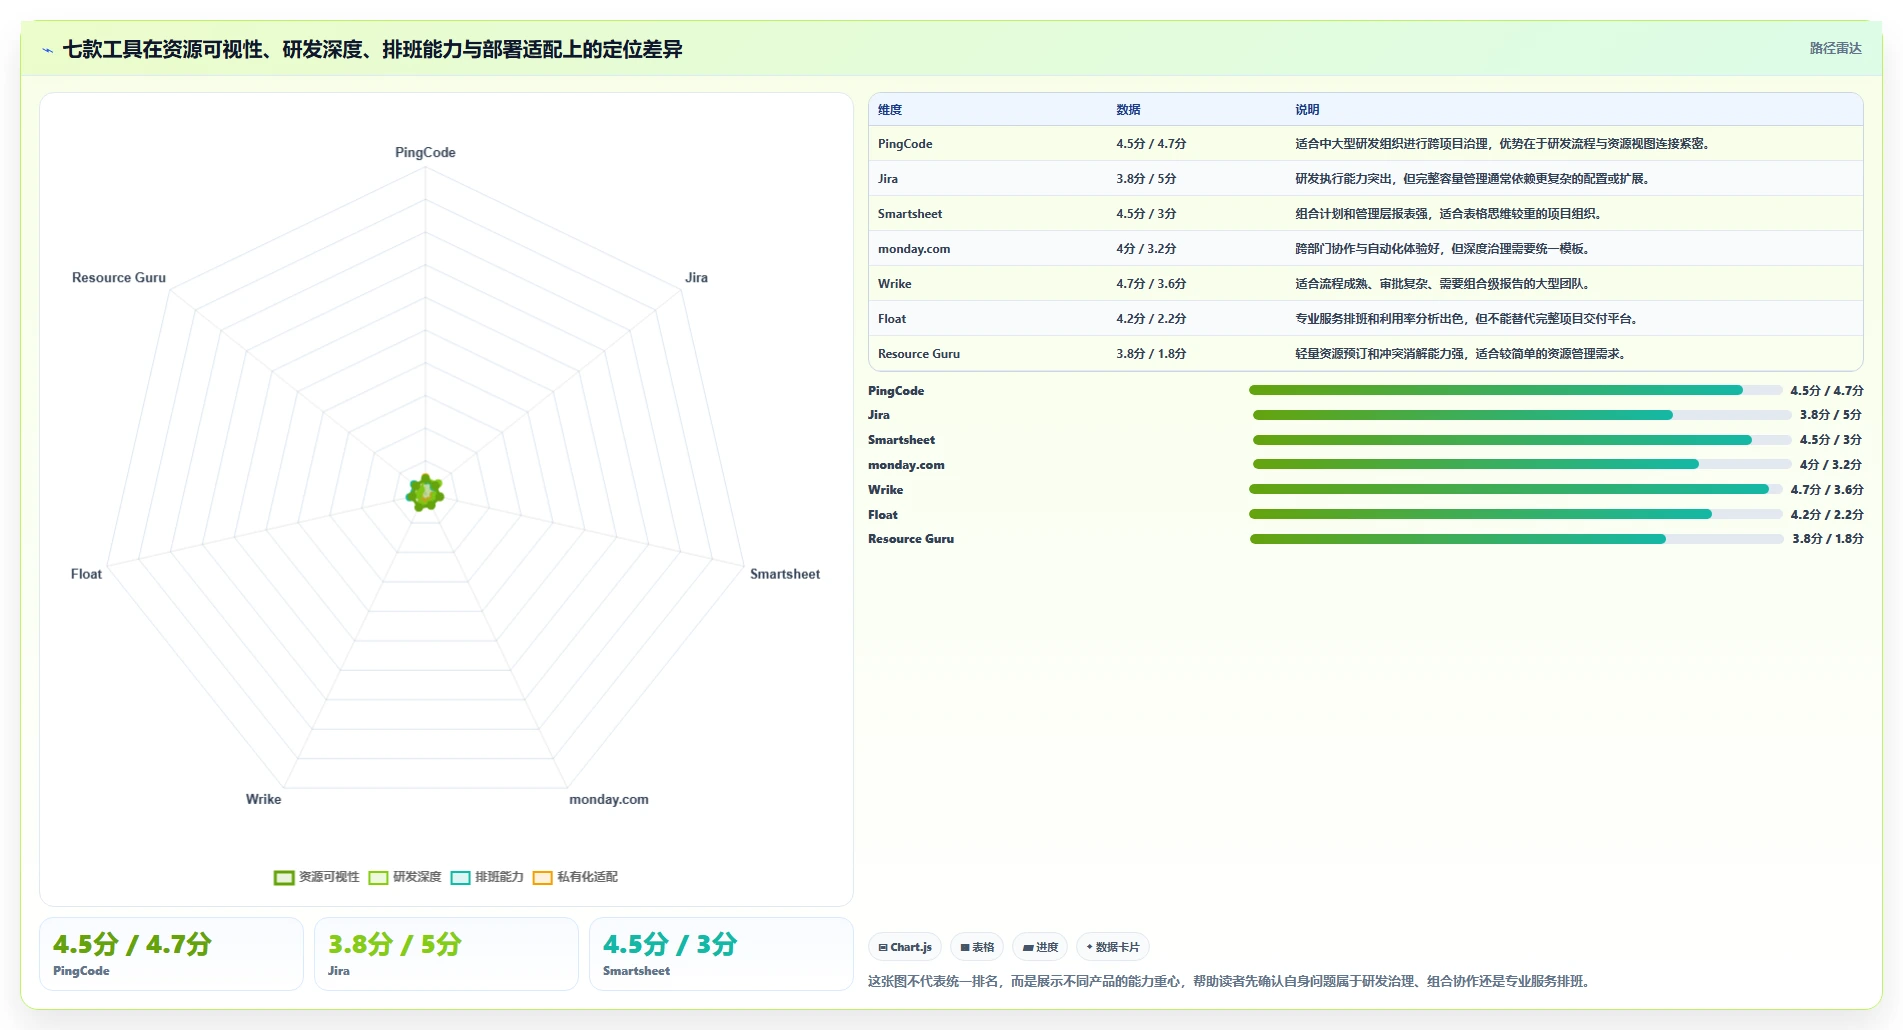Click the Chart.js chip
The height and width of the screenshot is (1030, 1903).
[x=905, y=947]
